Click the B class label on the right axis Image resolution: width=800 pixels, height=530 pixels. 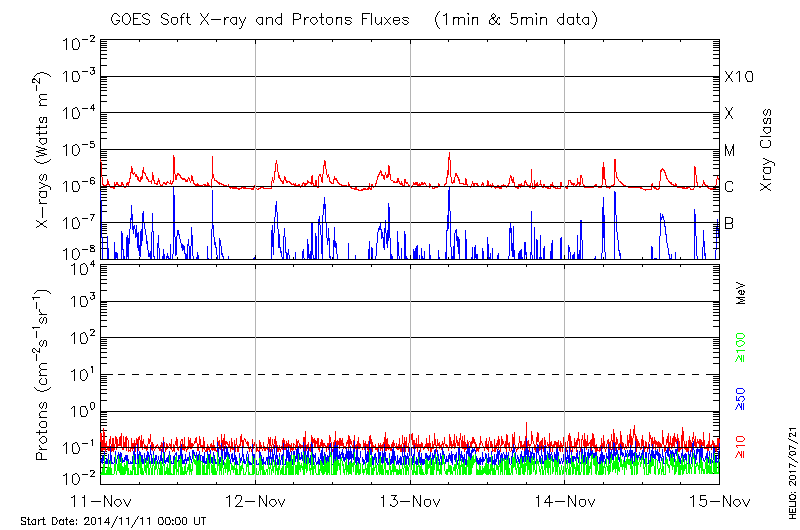pos(729,223)
